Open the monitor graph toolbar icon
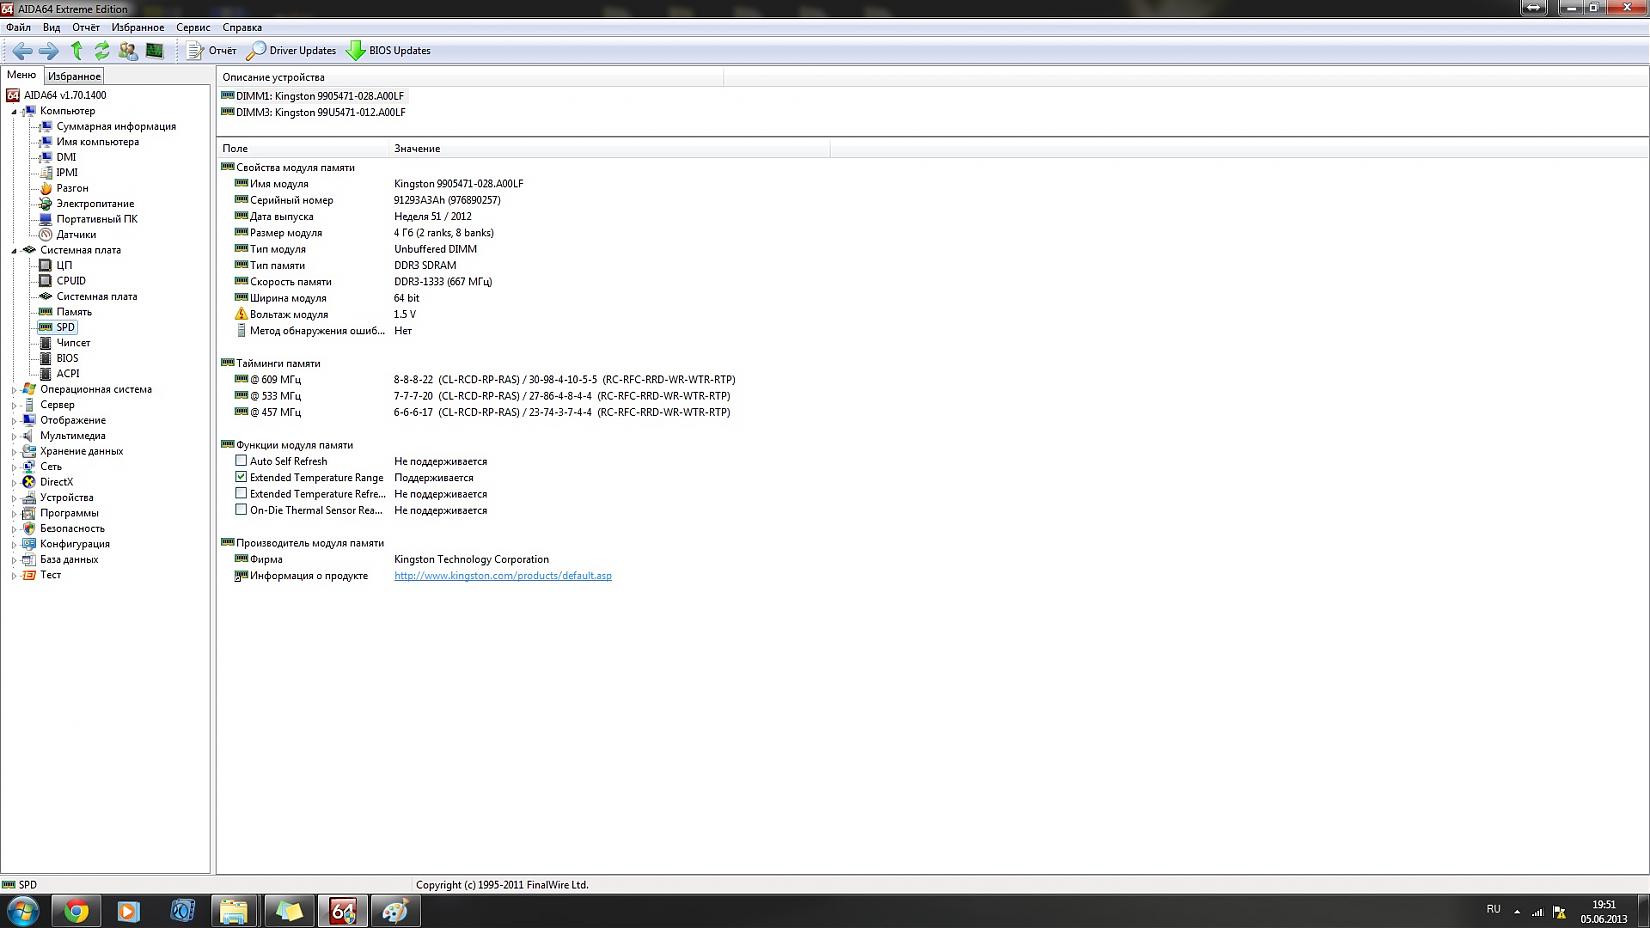Viewport: 1650px width, 928px height. pos(154,50)
